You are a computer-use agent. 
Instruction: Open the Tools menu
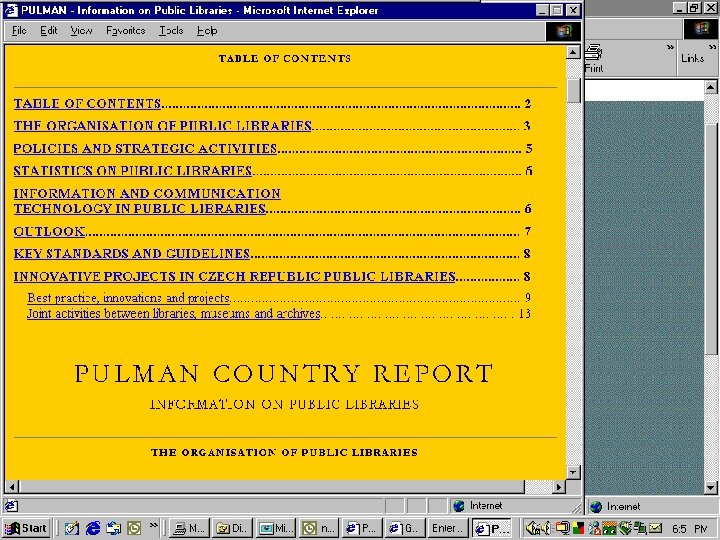(171, 31)
